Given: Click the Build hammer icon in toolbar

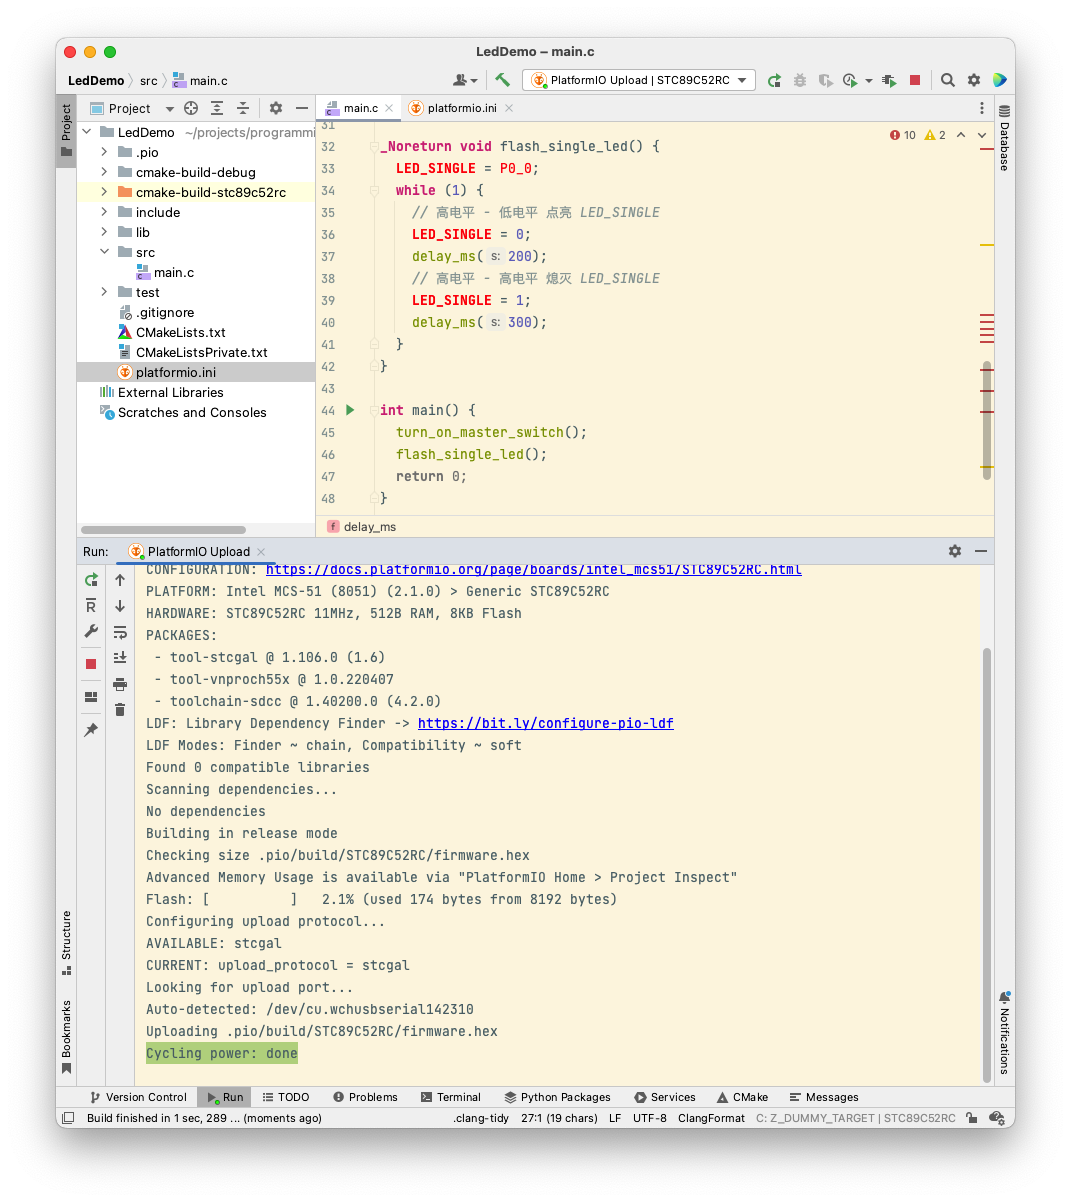Looking at the screenshot, I should click(x=502, y=80).
